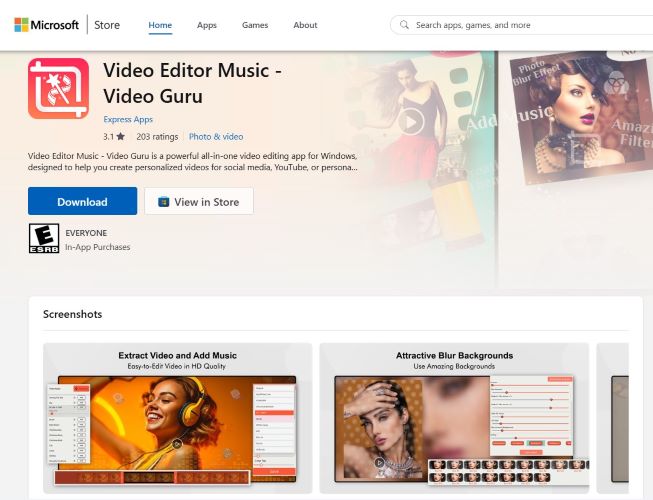Click the EVERYONE rating label
653x500 pixels.
point(86,233)
